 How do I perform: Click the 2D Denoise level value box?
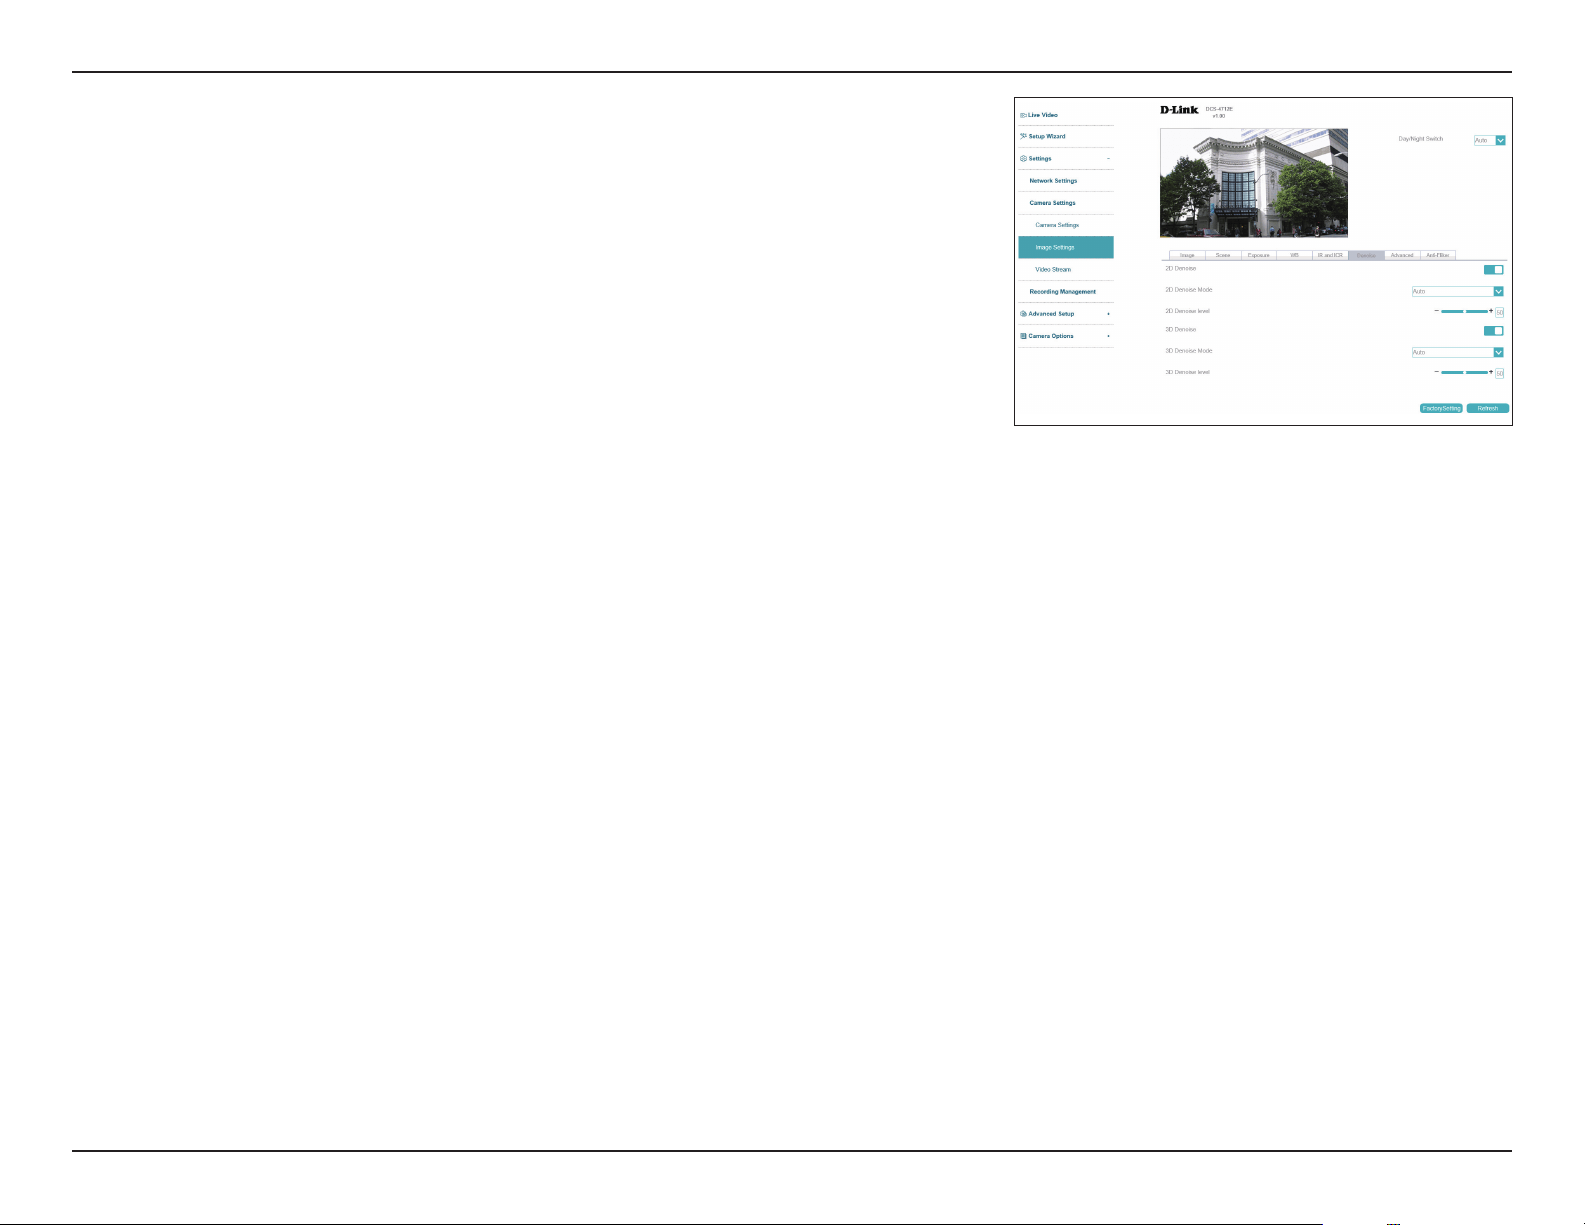tap(1499, 312)
